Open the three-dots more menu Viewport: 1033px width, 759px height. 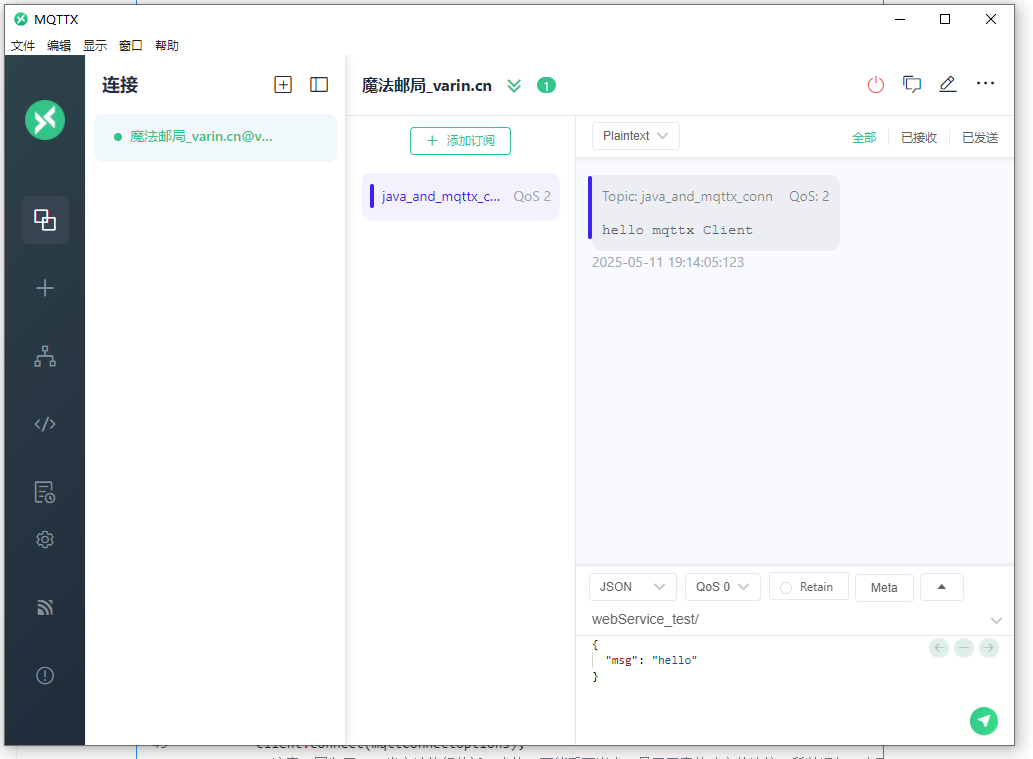click(x=986, y=83)
